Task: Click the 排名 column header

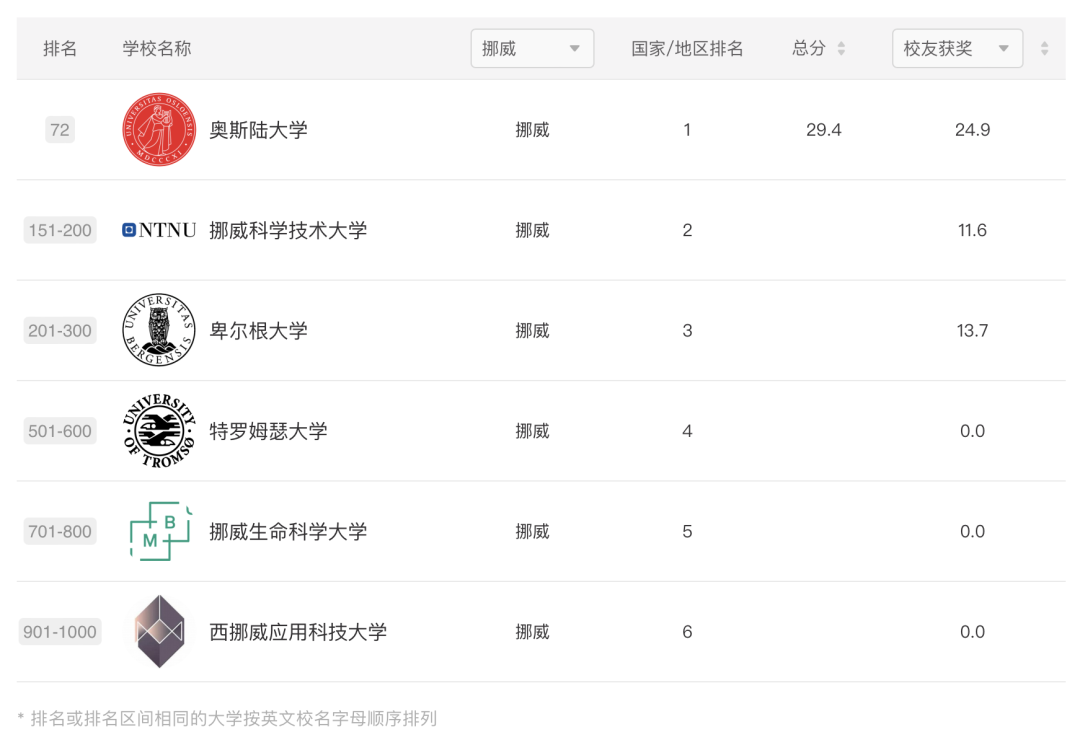Action: (x=60, y=48)
